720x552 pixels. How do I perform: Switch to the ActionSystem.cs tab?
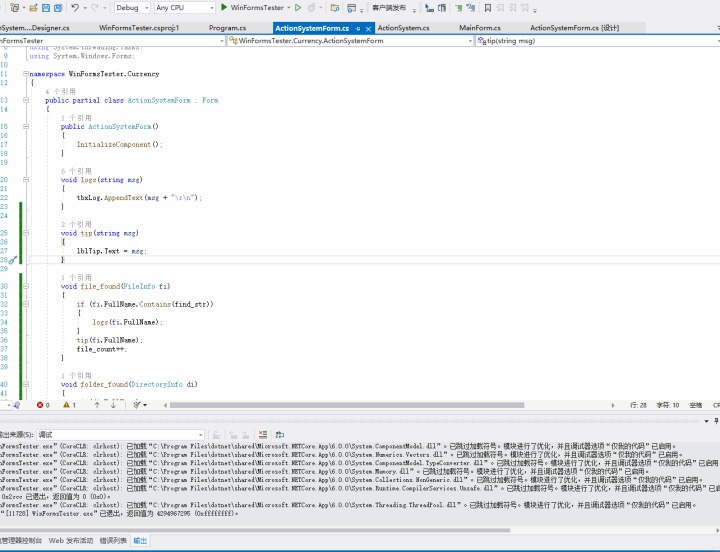click(404, 28)
